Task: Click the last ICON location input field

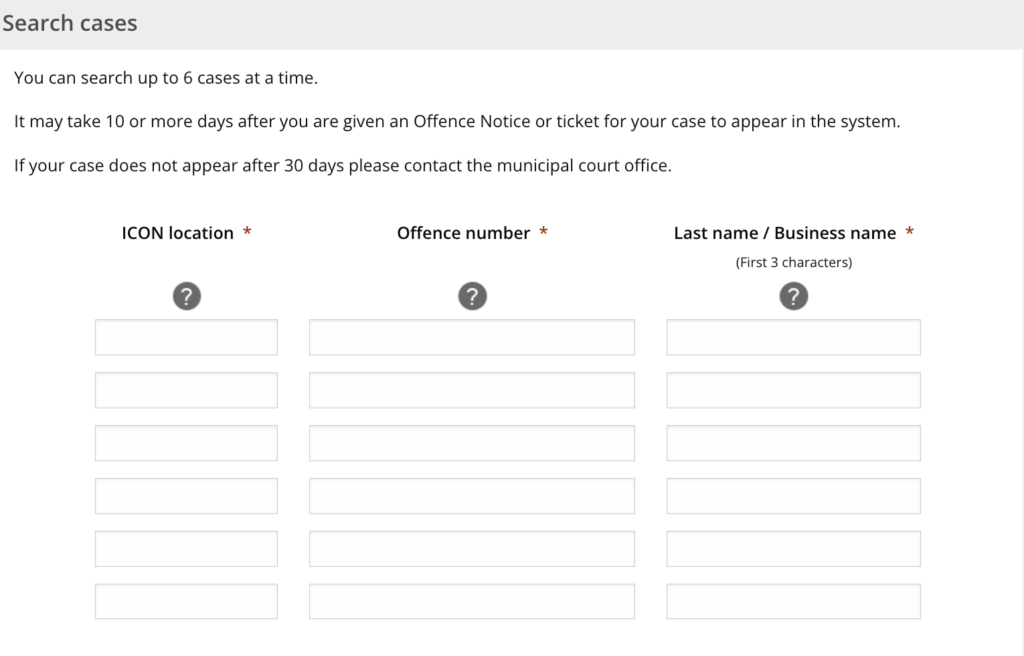Action: click(186, 600)
